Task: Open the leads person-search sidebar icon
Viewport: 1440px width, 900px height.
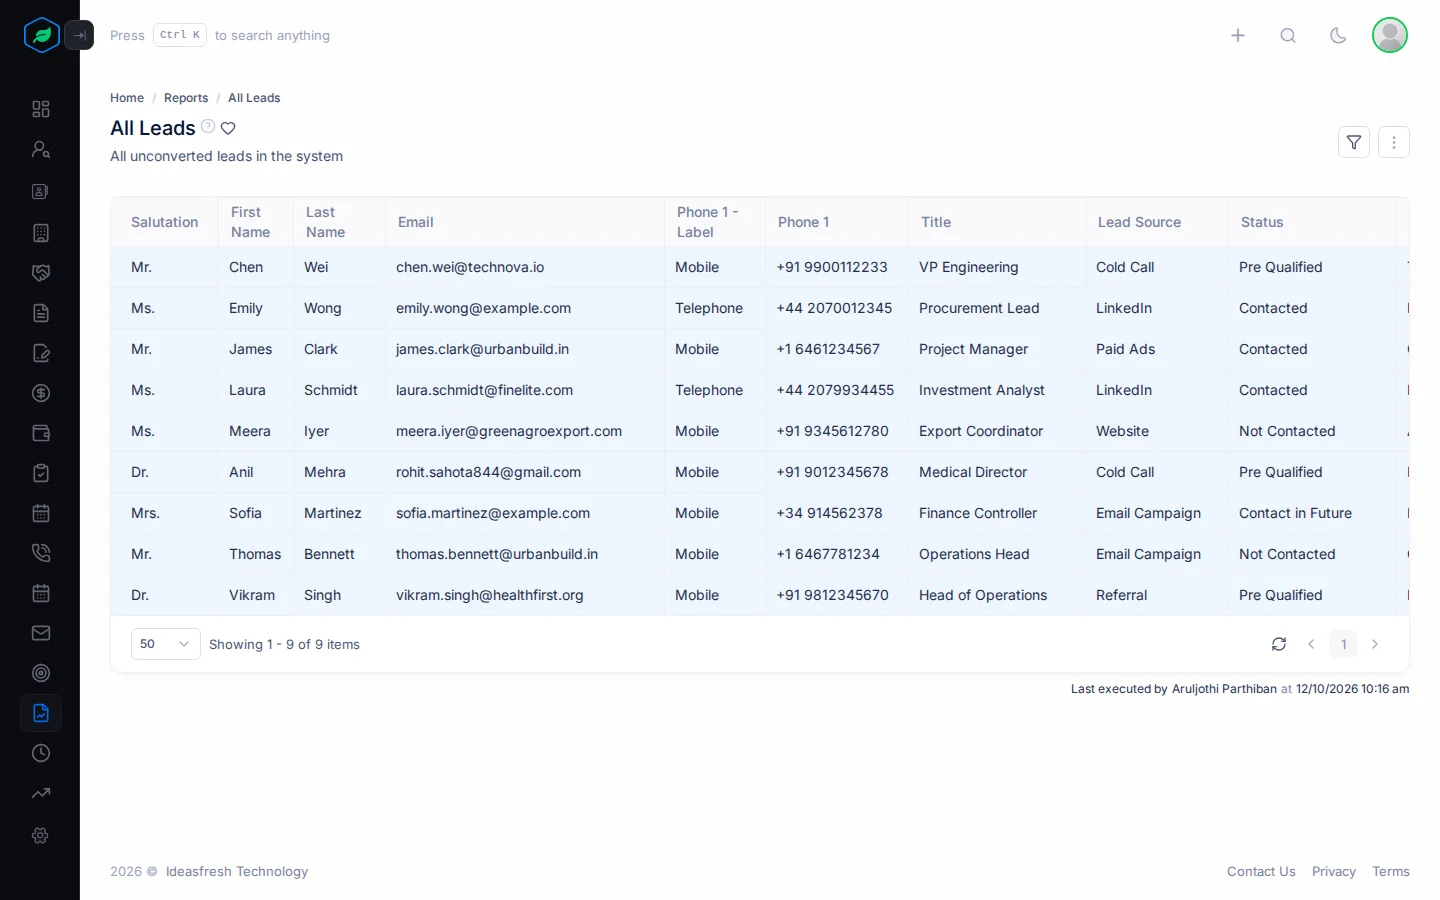Action: coord(41,150)
